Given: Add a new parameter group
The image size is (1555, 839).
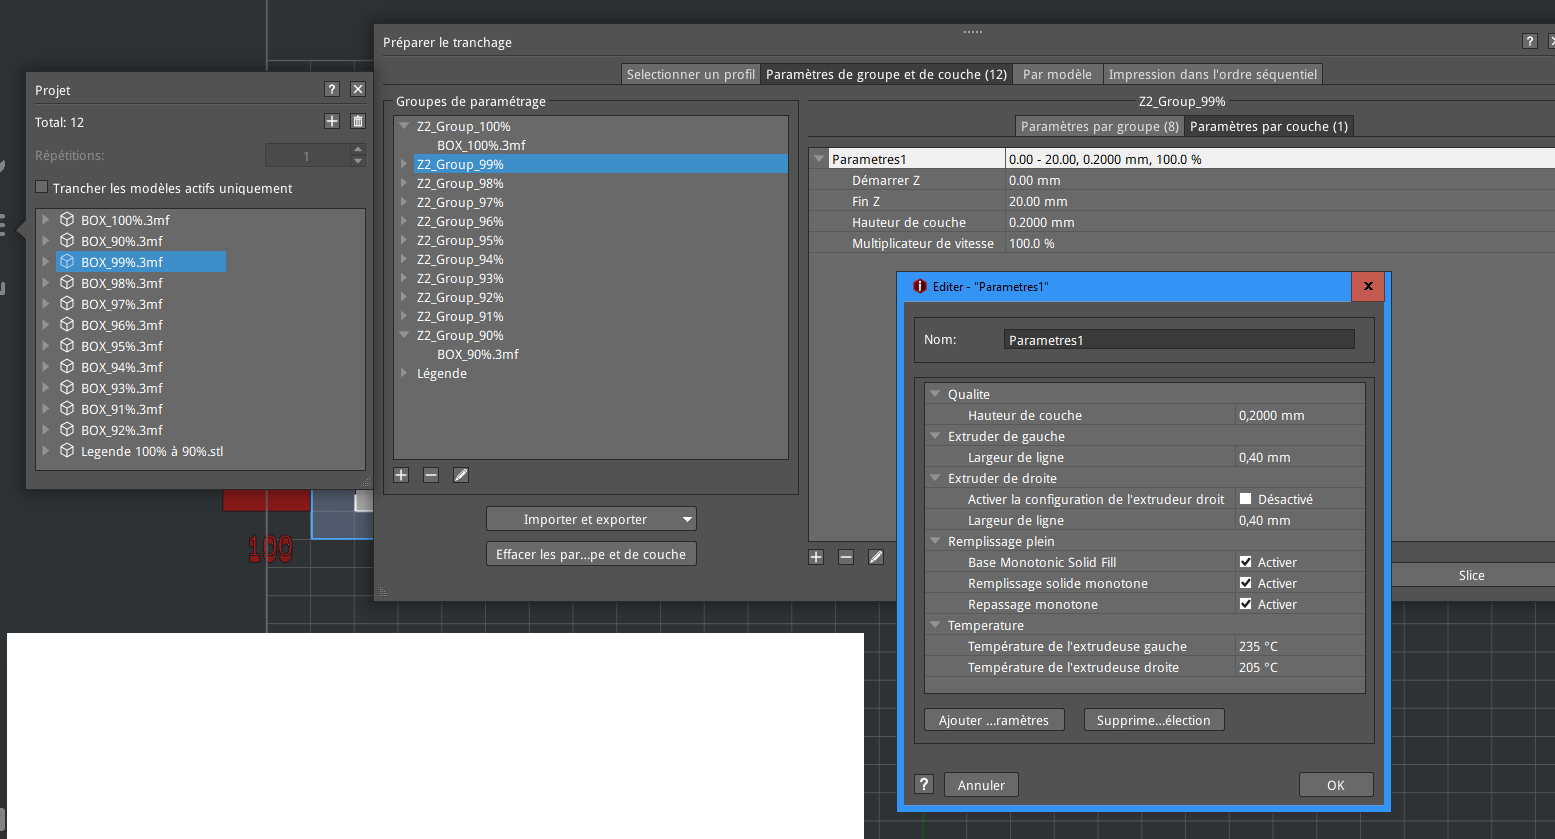Looking at the screenshot, I should (401, 475).
